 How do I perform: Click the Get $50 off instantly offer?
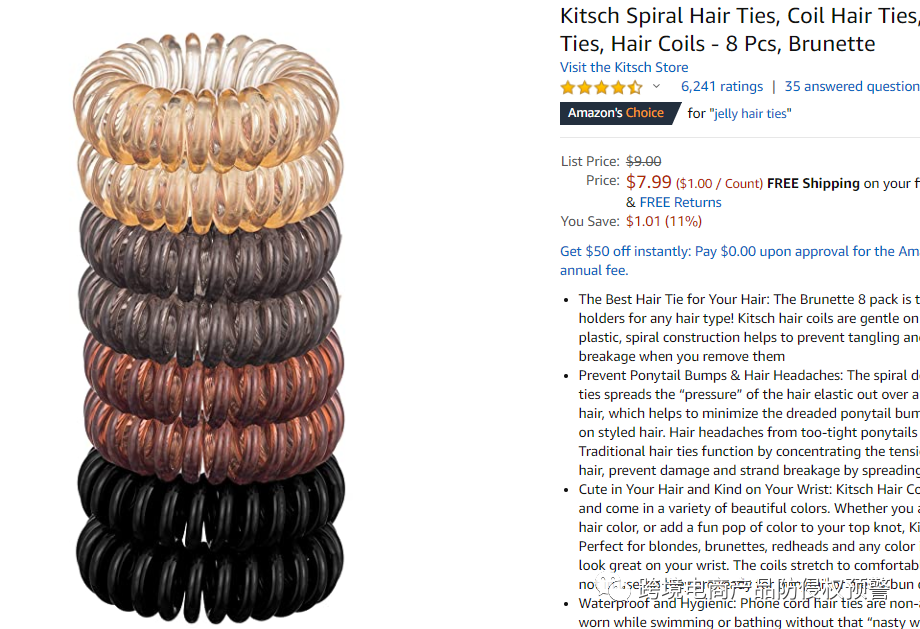coord(740,251)
